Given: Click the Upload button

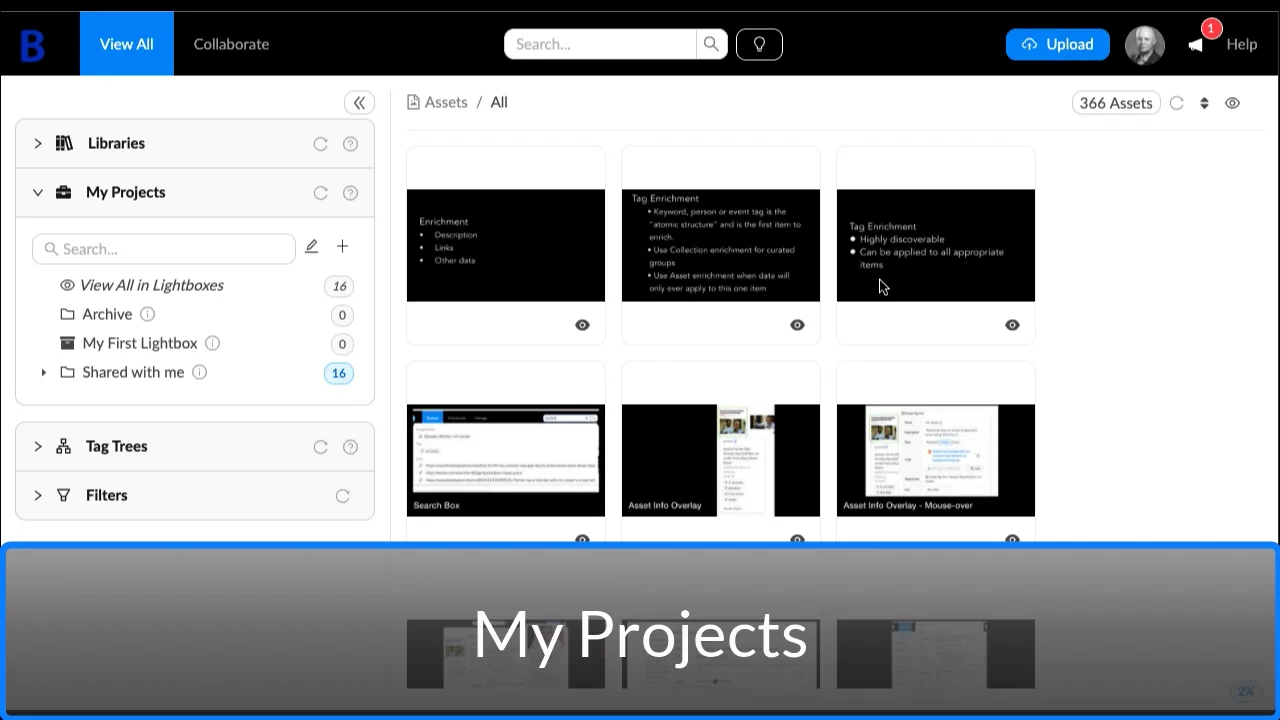Looking at the screenshot, I should (x=1057, y=44).
